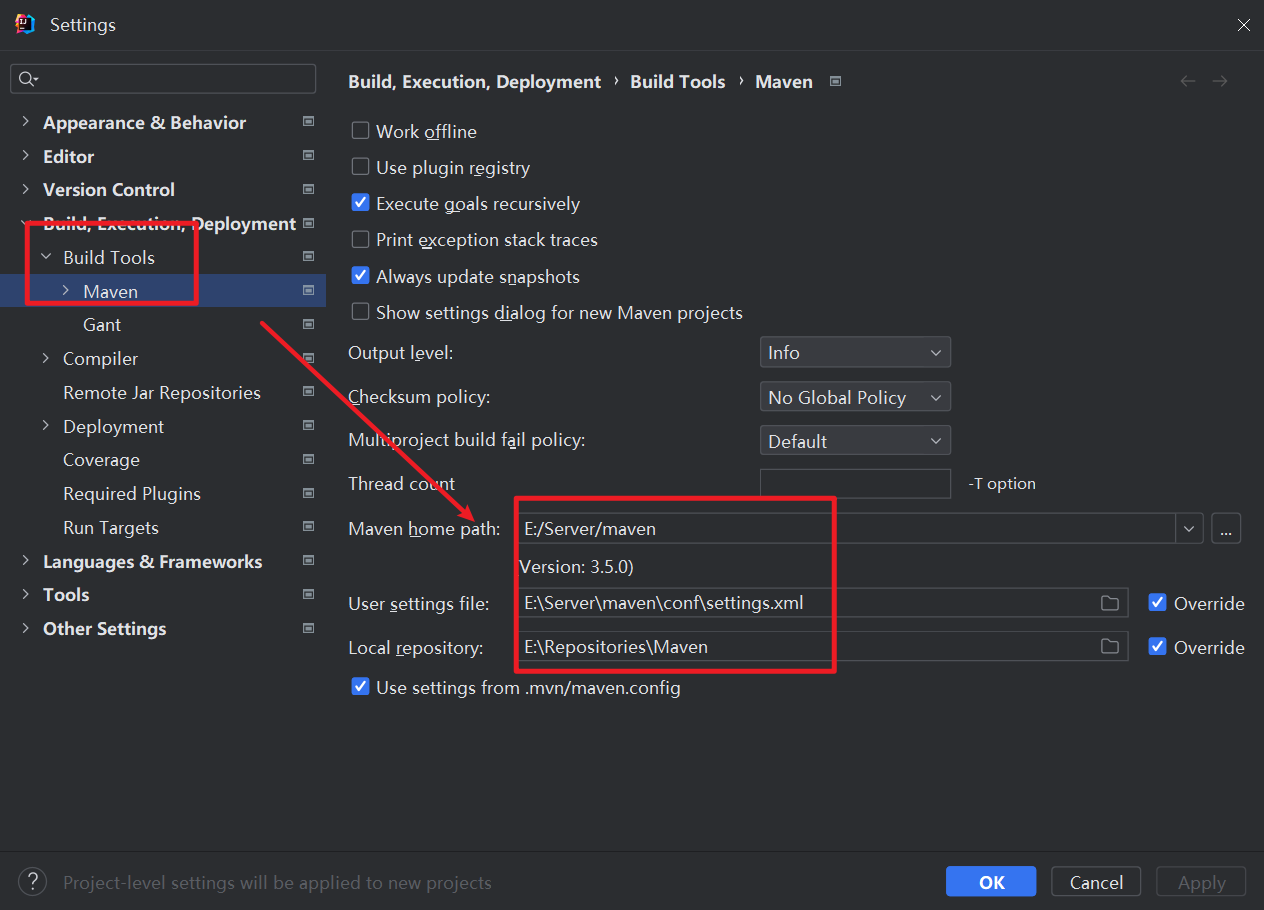1264x910 pixels.
Task: Click project-level icon beside Other Settings
Action: pyautogui.click(x=308, y=628)
